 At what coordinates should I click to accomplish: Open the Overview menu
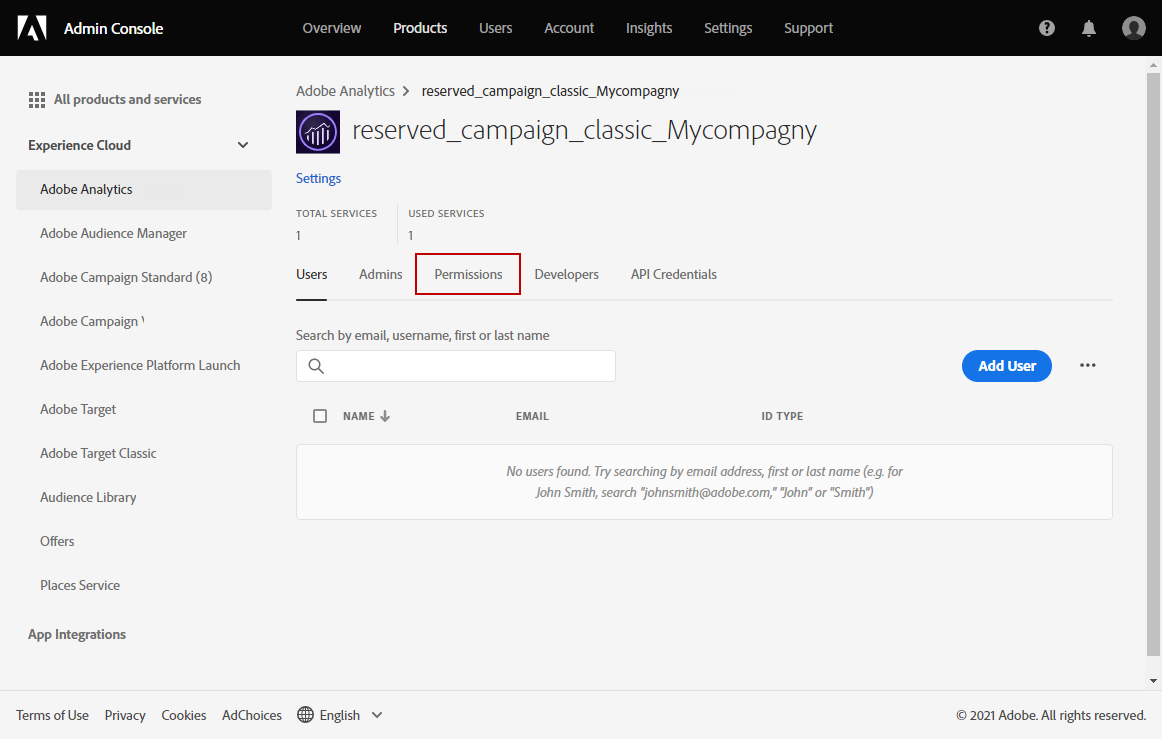[x=331, y=28]
